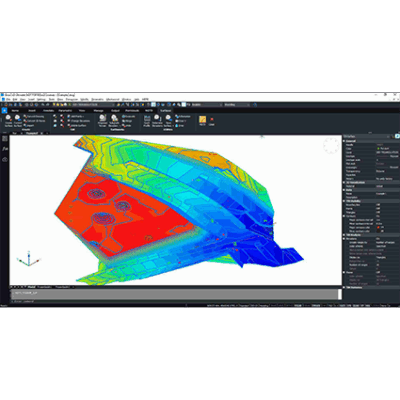Viewport: 400px width, 400px height.
Task: Select the Layout1 tab
Action: coord(45,287)
